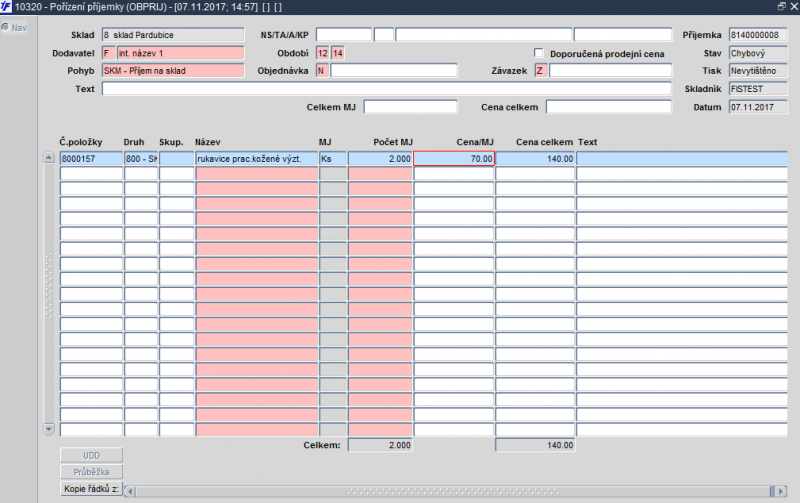Viewport: 800px width, 503px height.
Task: Click the Datum field 07.11.2017
Action: click(758, 107)
